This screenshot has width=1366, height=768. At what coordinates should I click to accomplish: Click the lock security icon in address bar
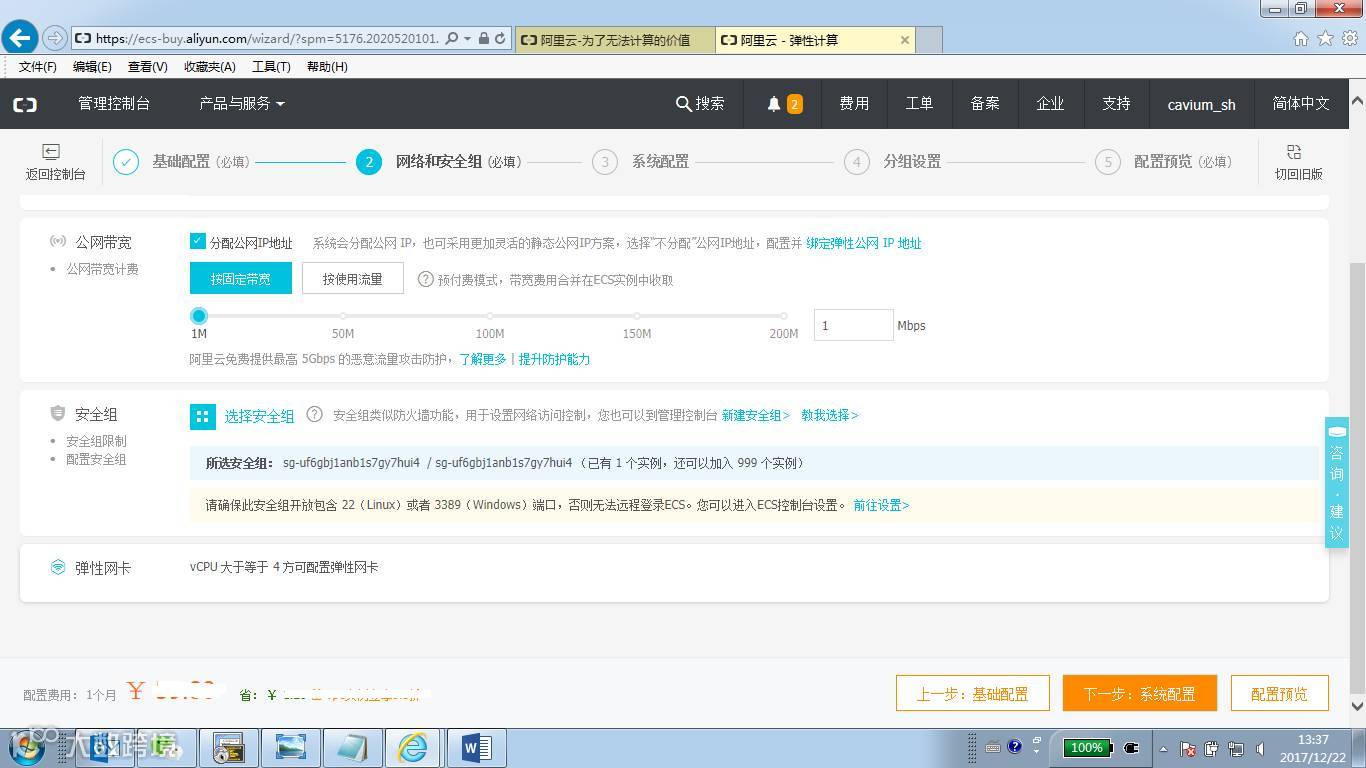click(x=484, y=38)
